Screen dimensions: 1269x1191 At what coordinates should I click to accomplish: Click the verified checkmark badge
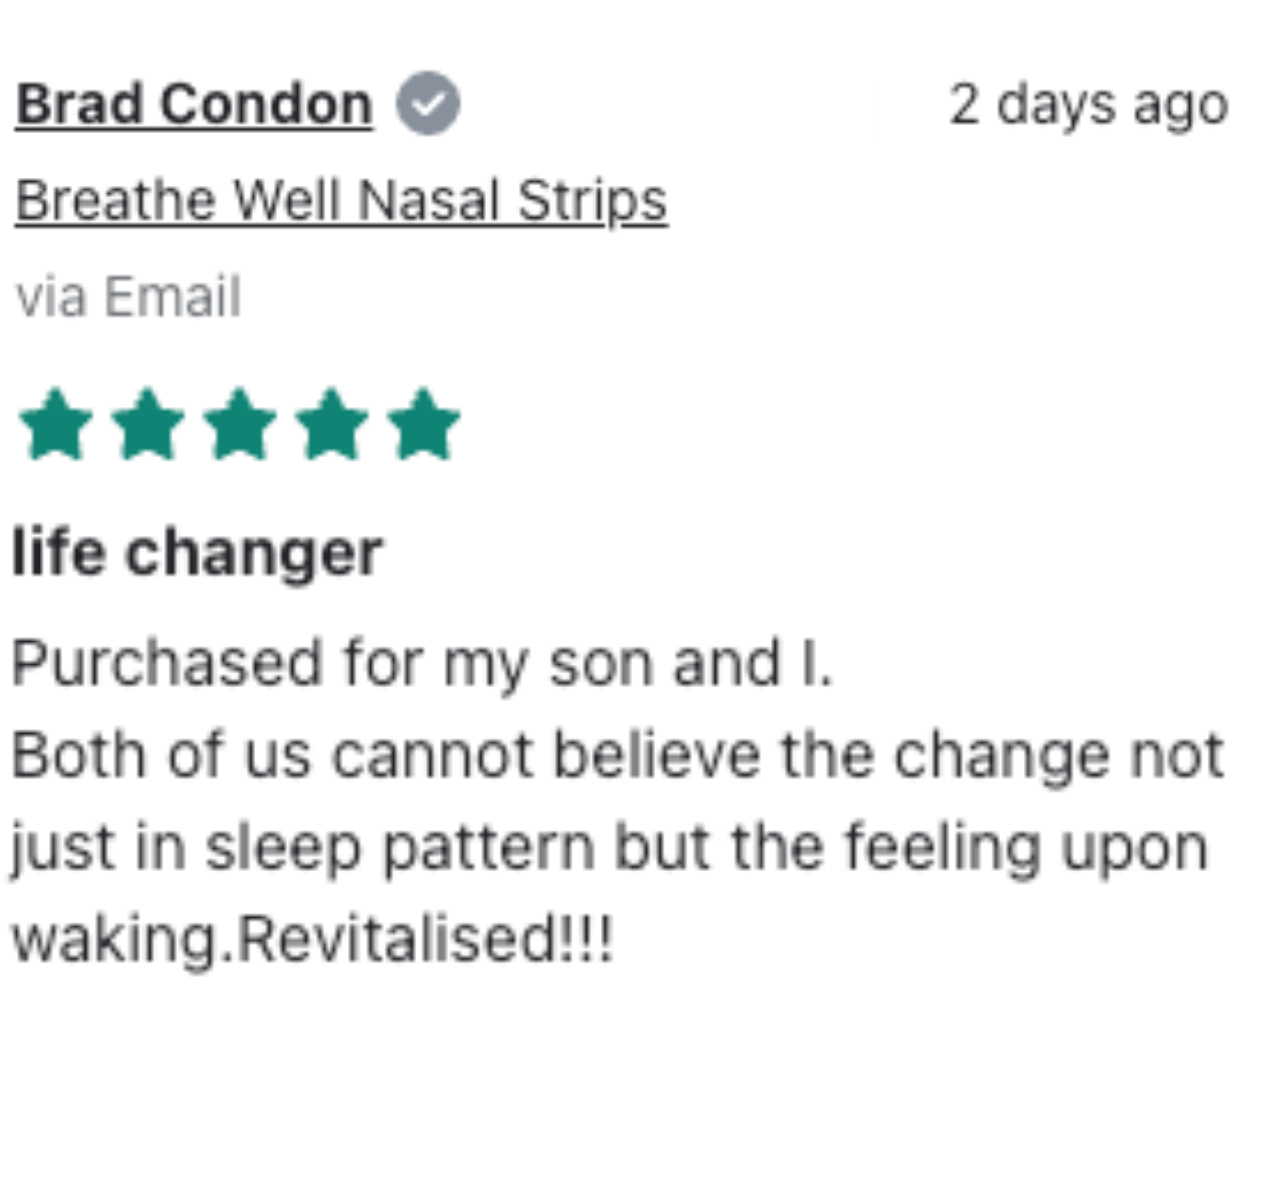428,104
